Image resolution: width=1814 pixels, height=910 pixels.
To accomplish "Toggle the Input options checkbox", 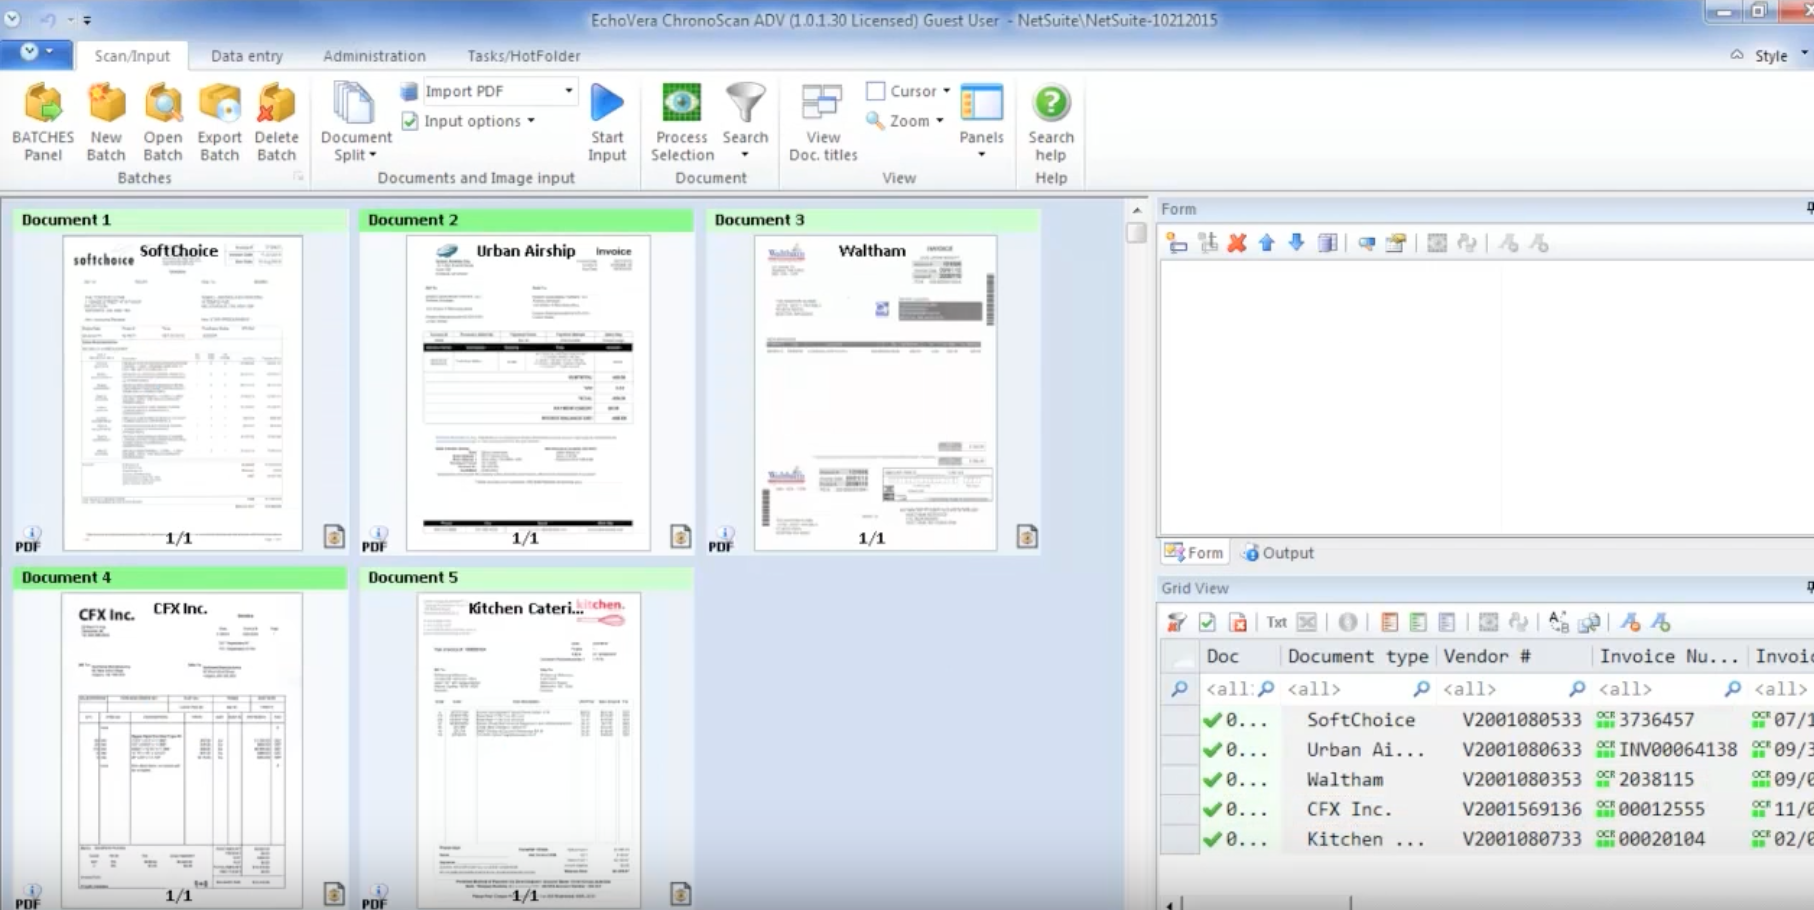I will 410,121.
